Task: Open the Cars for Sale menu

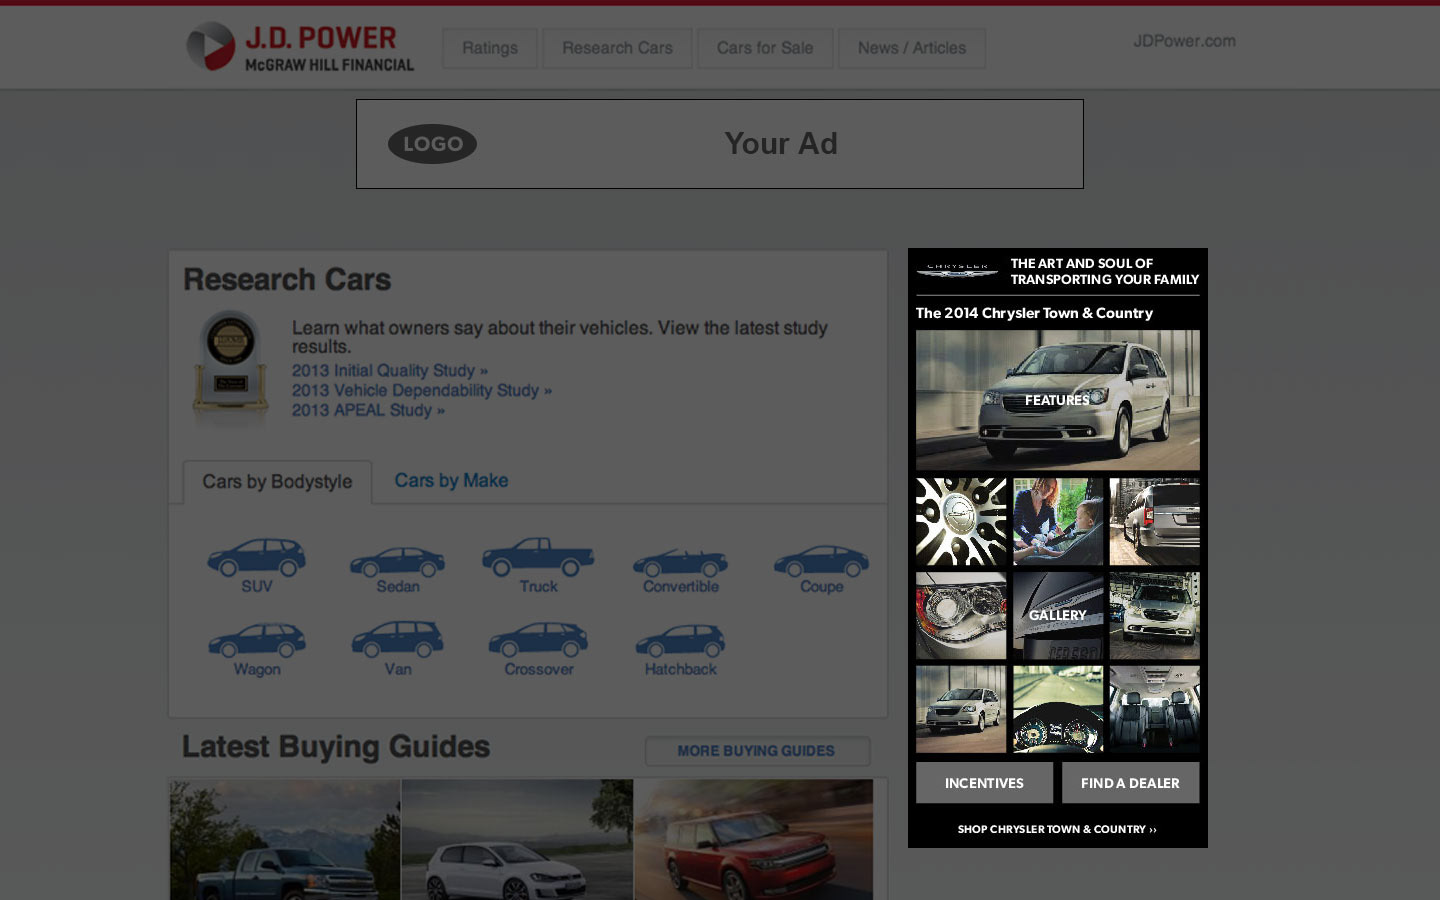Action: [x=765, y=48]
